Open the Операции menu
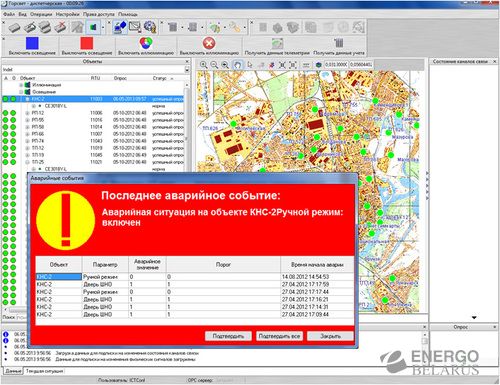Image resolution: width=500 pixels, height=385 pixels. [41, 14]
